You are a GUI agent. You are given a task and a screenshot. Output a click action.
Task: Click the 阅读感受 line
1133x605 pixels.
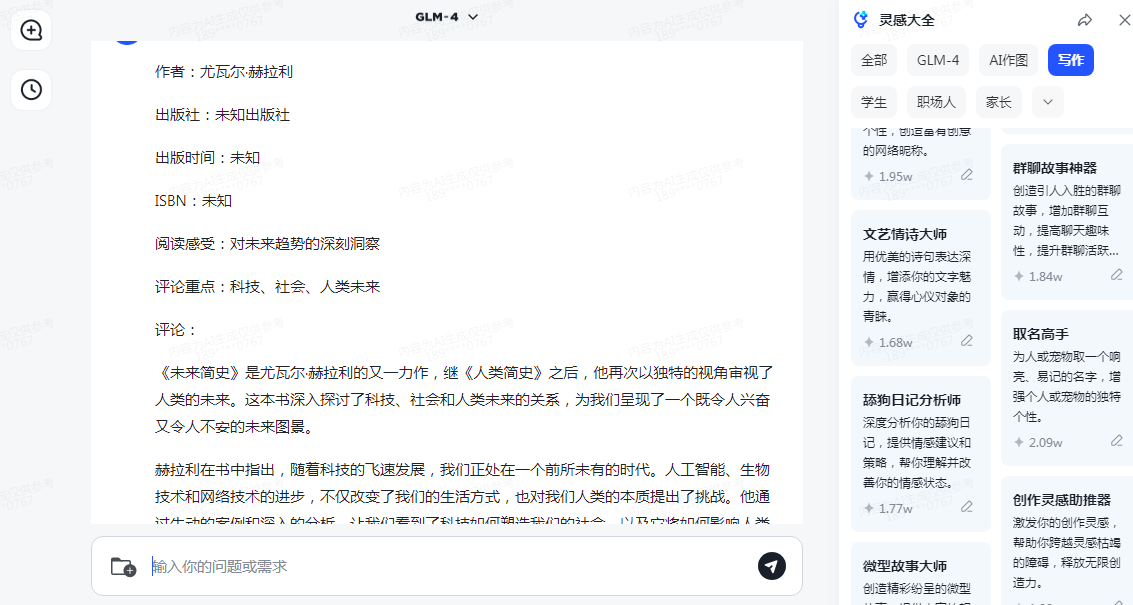pos(267,244)
